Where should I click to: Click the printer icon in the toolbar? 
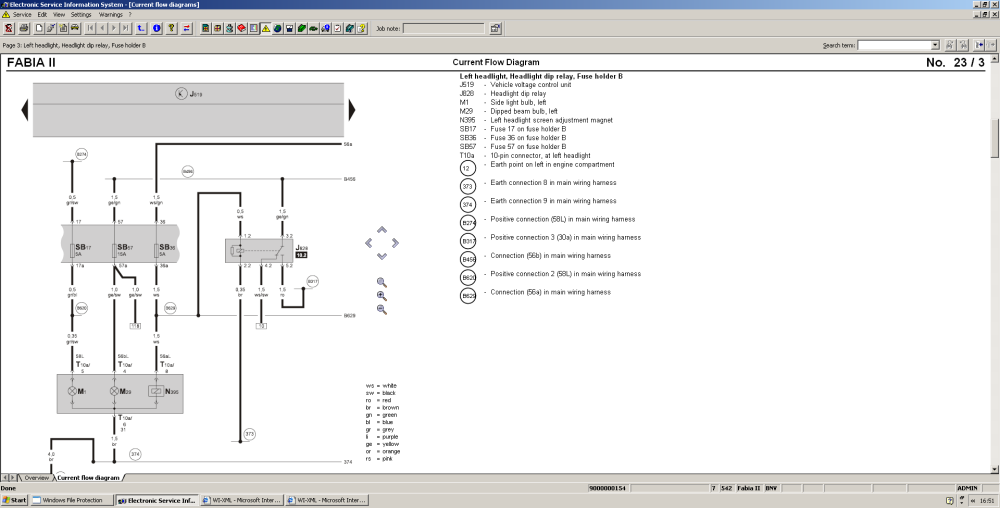click(24, 28)
